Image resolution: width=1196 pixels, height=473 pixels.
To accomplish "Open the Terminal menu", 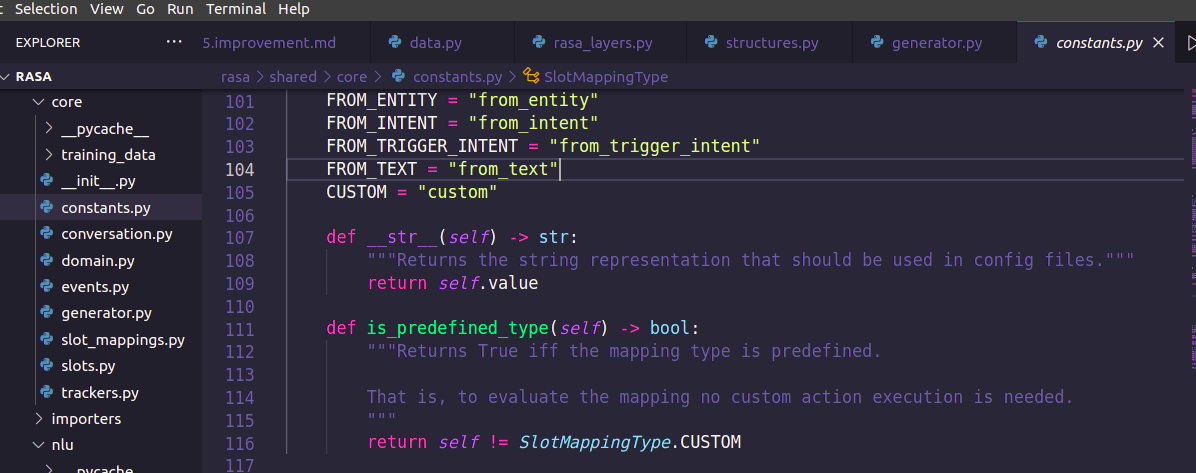I will click(236, 9).
